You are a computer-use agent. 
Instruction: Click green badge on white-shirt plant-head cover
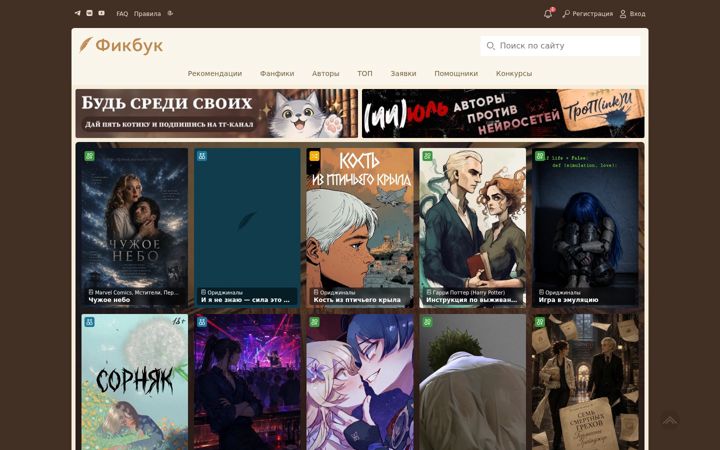pos(427,322)
